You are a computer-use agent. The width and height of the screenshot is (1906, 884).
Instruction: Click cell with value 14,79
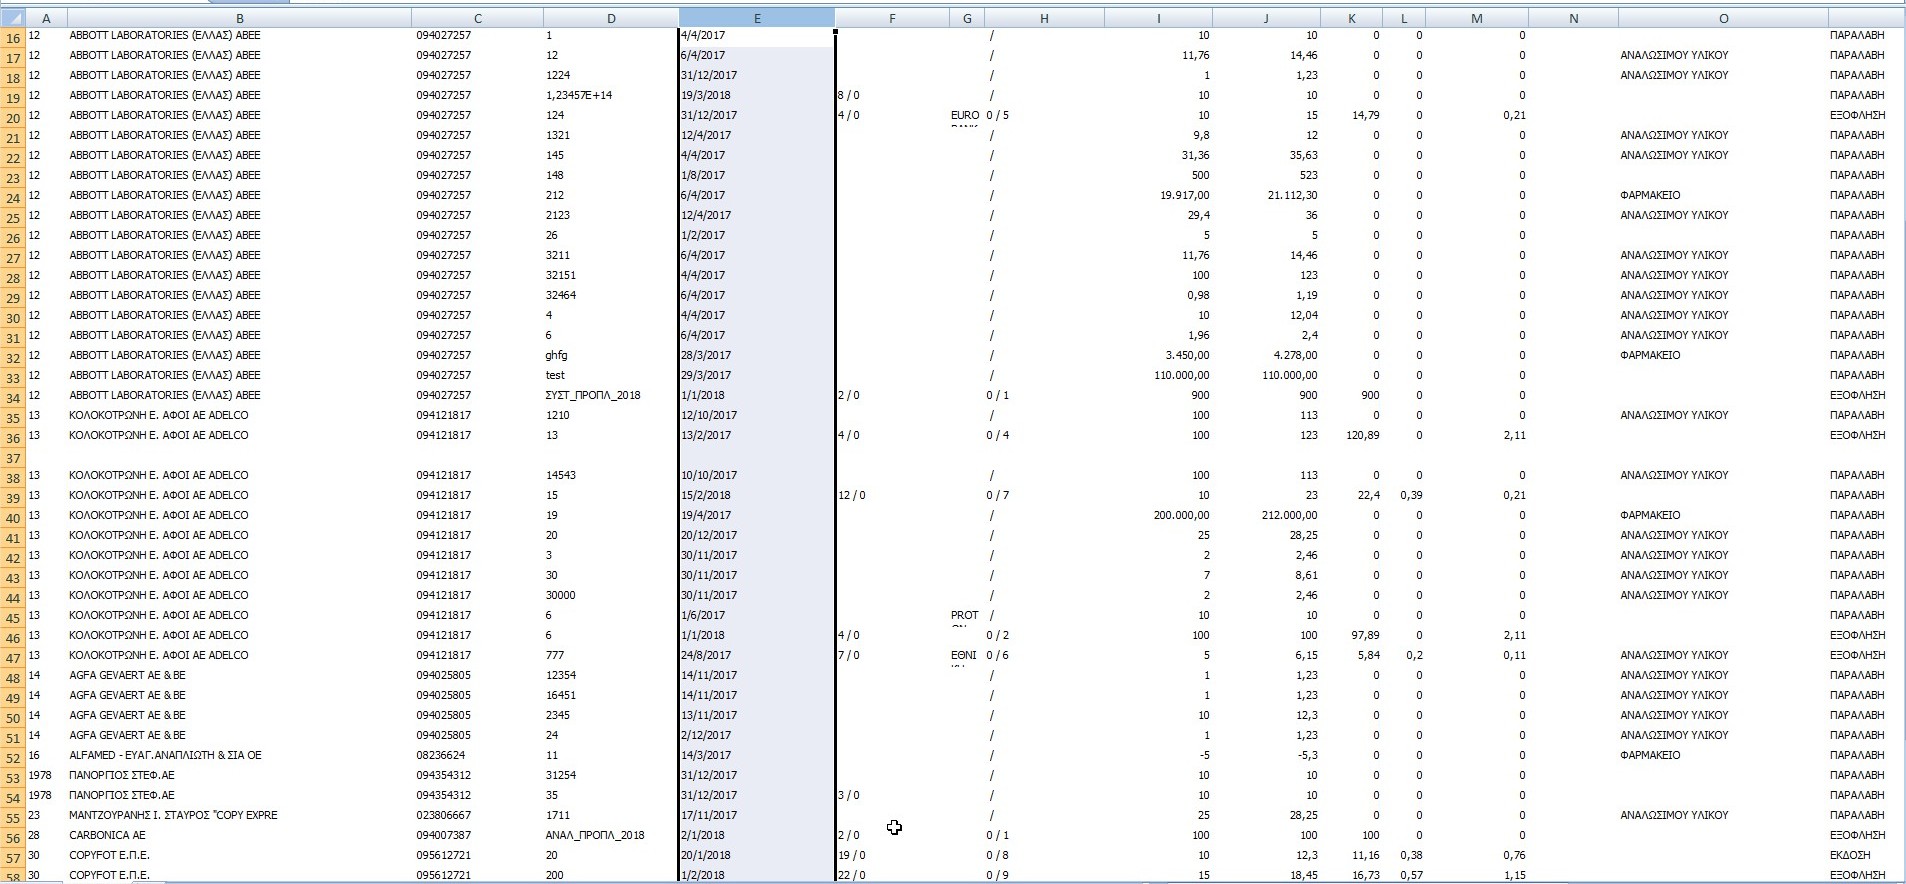click(x=1352, y=115)
